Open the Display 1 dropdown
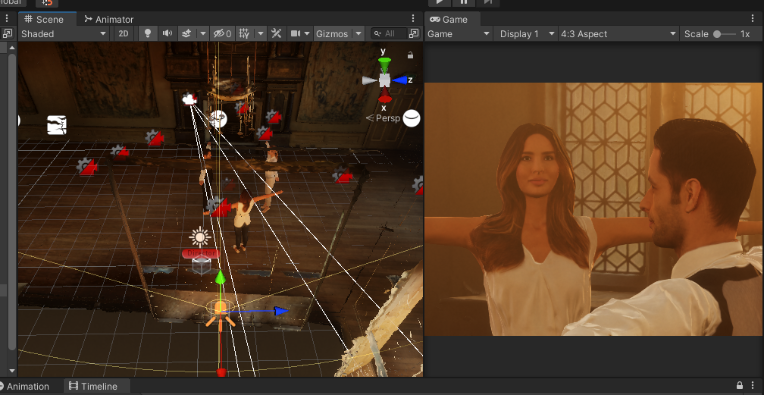The height and width of the screenshot is (395, 764). tap(525, 34)
